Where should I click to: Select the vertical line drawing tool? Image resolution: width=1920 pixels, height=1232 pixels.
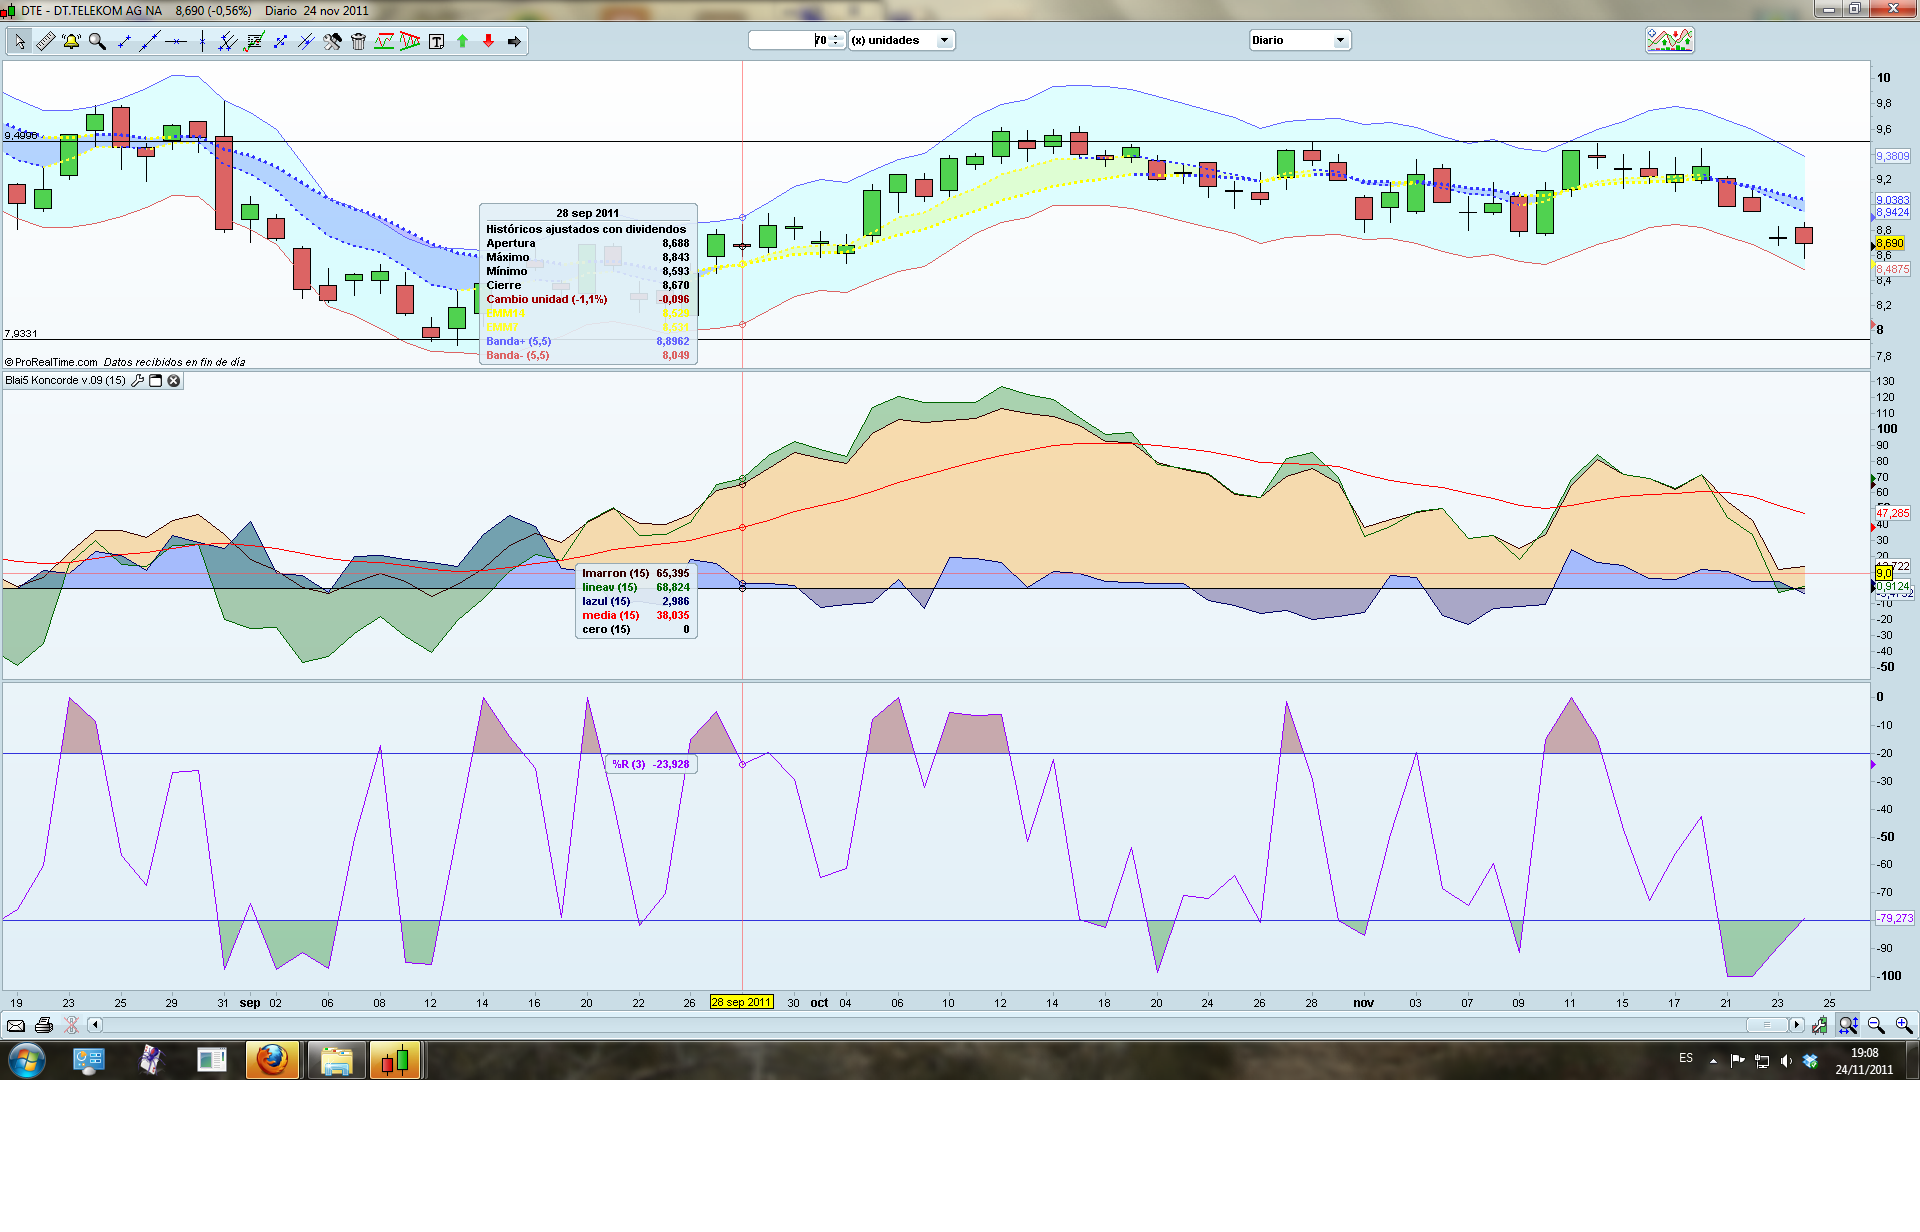click(x=202, y=41)
